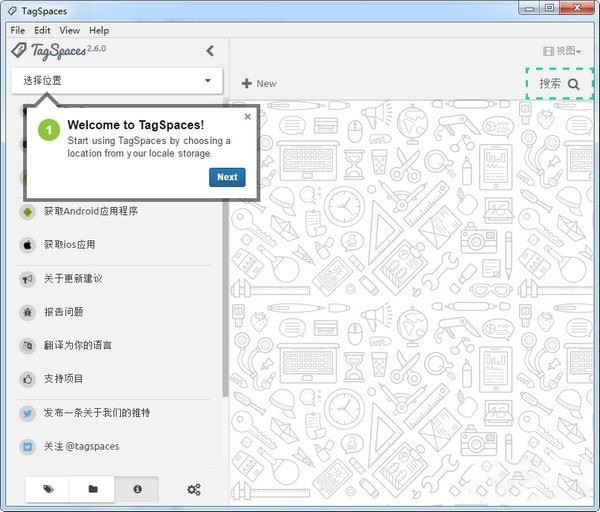Open the 视图 view dropdown
600x512 pixels.
[562, 51]
